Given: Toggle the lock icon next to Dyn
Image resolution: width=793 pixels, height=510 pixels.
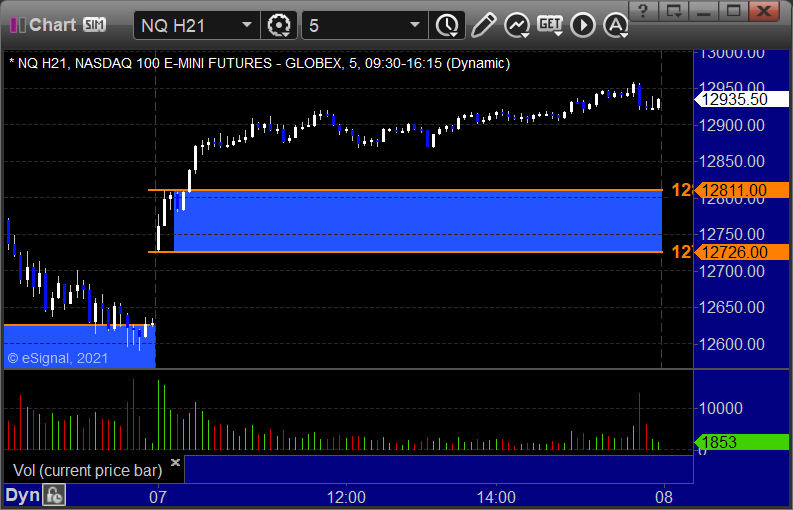Looking at the screenshot, I should pyautogui.click(x=54, y=495).
